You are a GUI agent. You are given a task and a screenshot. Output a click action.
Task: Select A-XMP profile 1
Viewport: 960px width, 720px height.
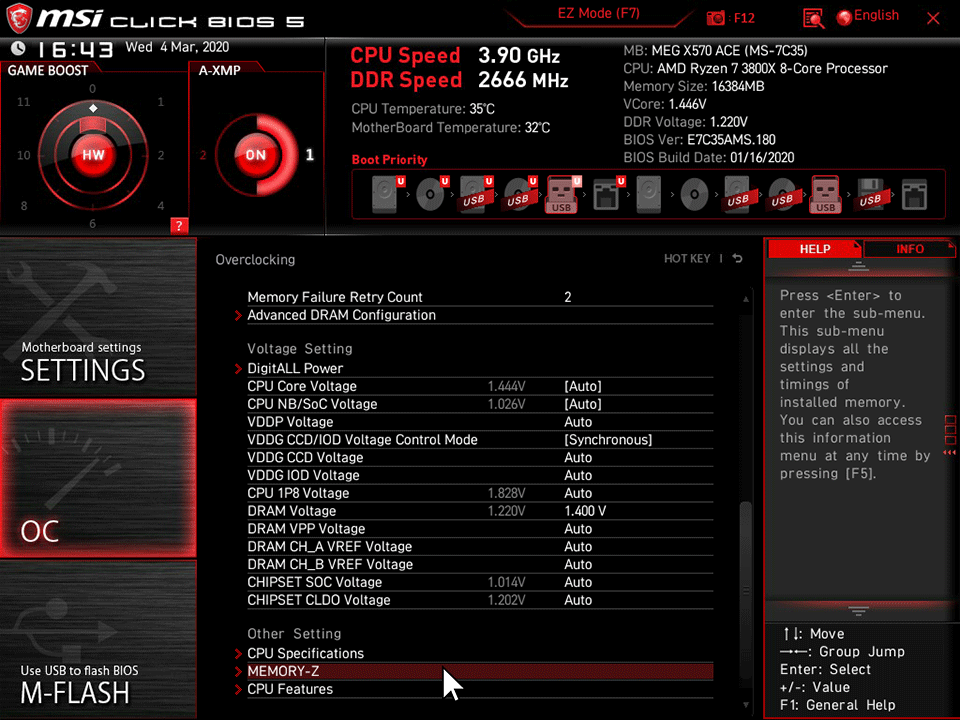tap(310, 154)
